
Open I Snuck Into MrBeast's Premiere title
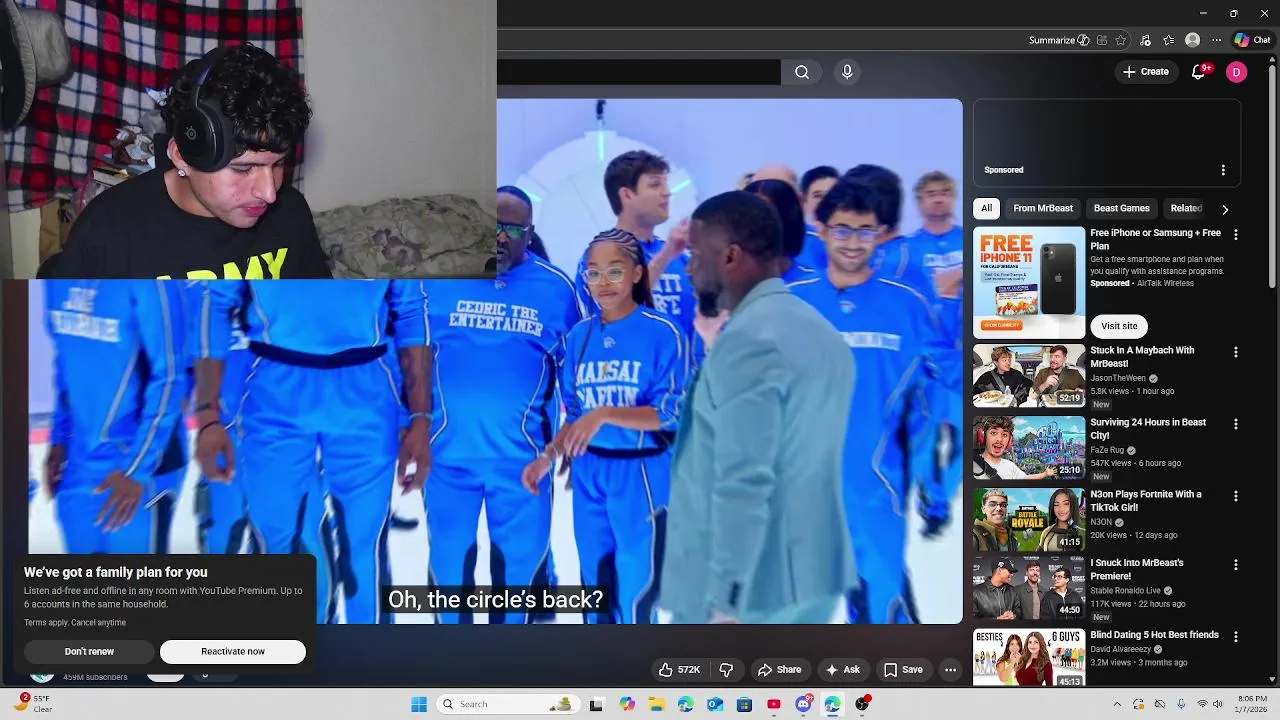(1137, 569)
